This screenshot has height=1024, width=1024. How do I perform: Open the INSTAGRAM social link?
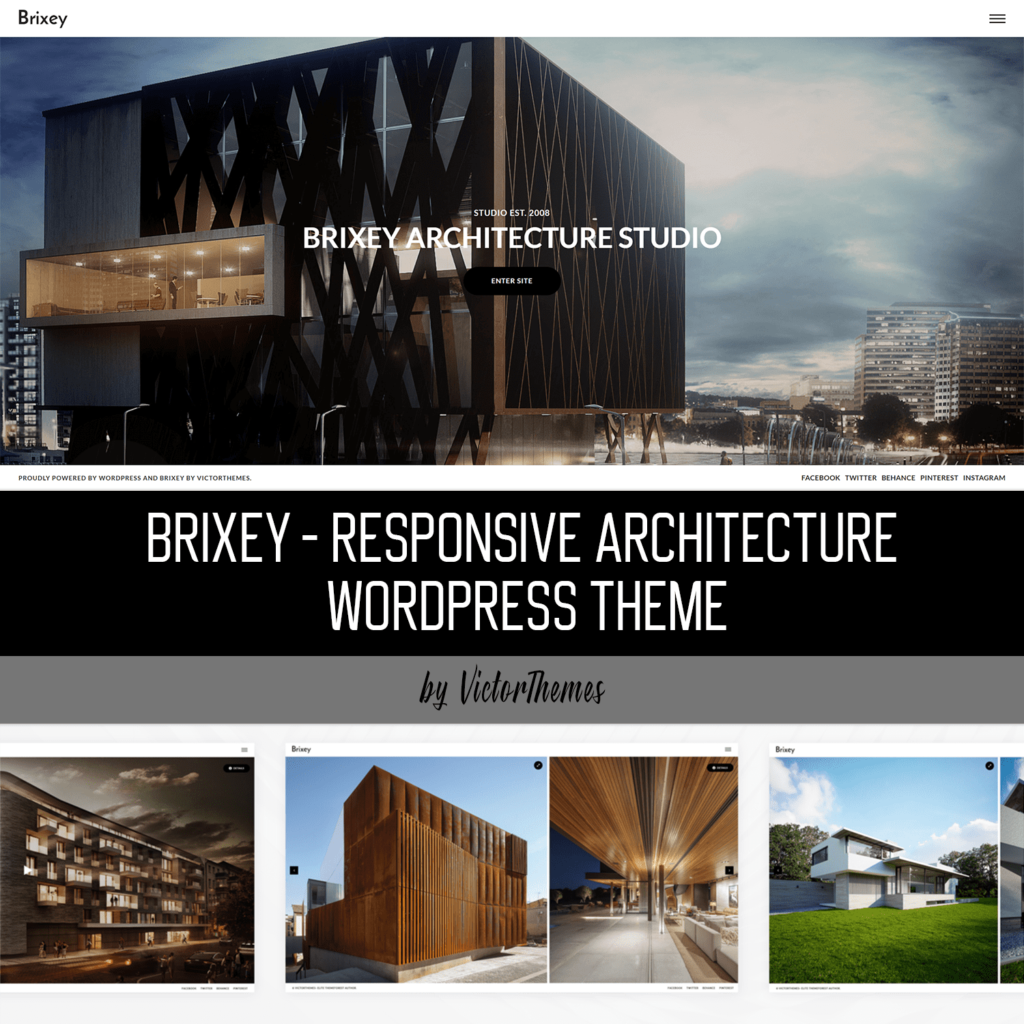(x=983, y=478)
